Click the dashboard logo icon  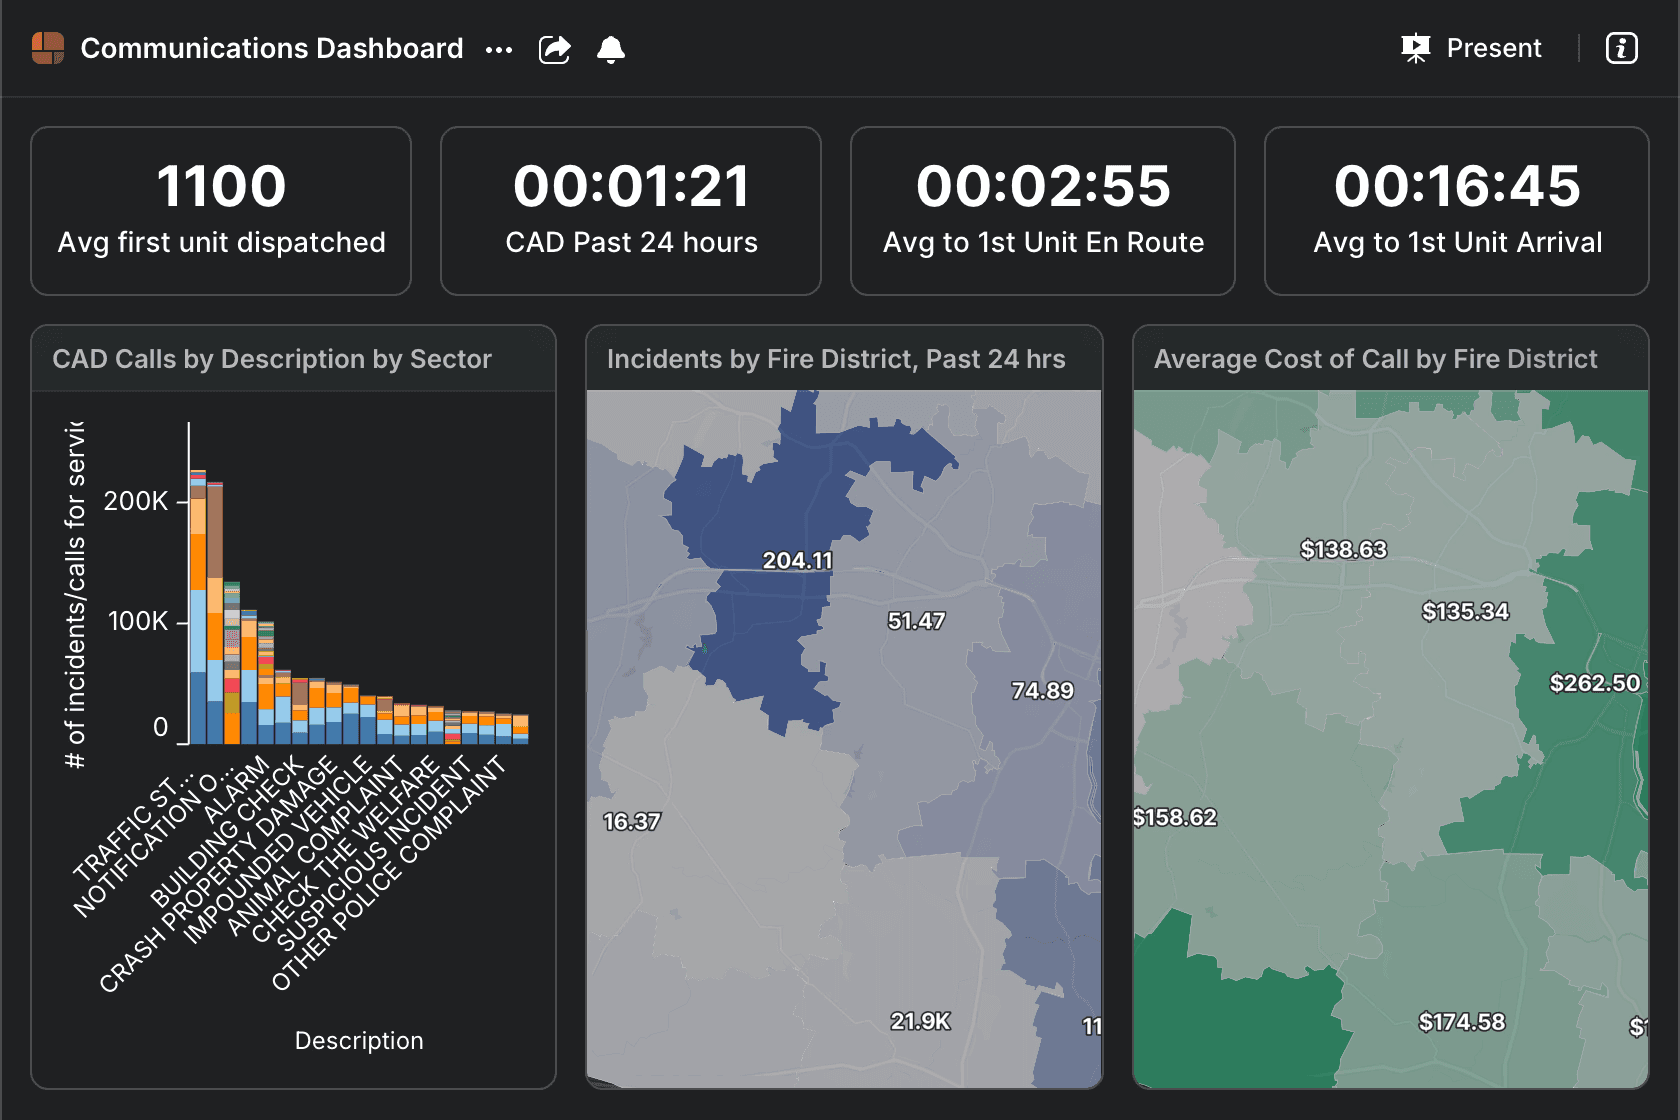click(x=48, y=48)
